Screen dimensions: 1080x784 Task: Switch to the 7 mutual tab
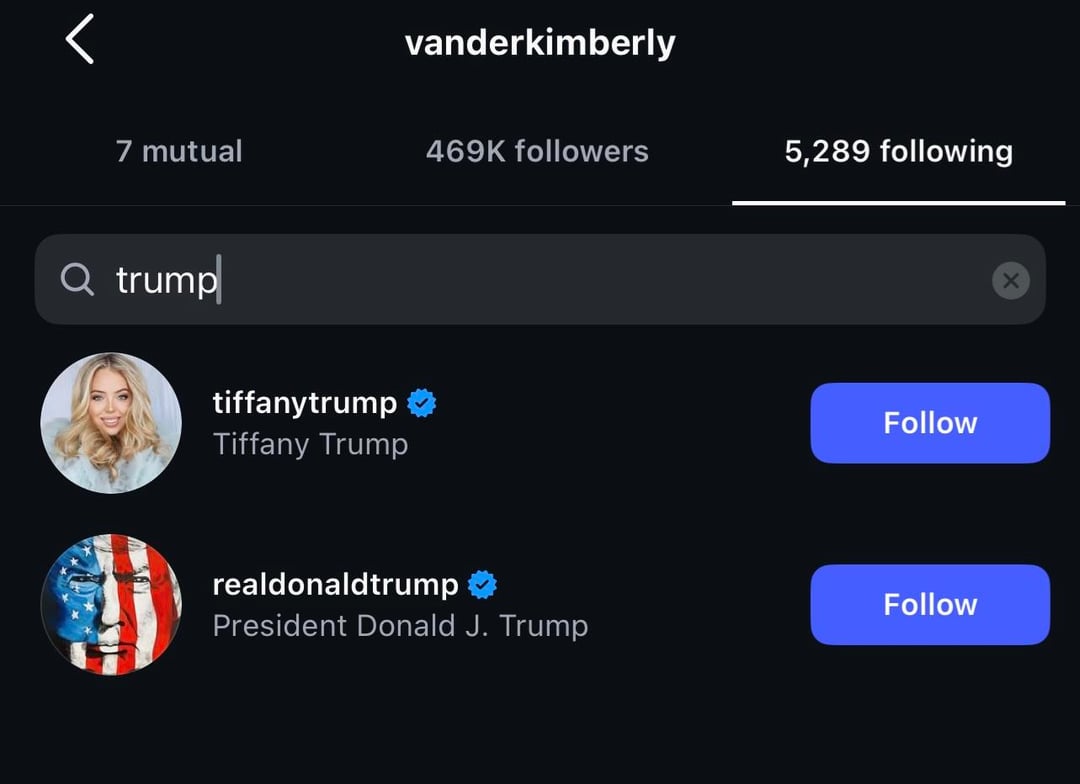(179, 152)
